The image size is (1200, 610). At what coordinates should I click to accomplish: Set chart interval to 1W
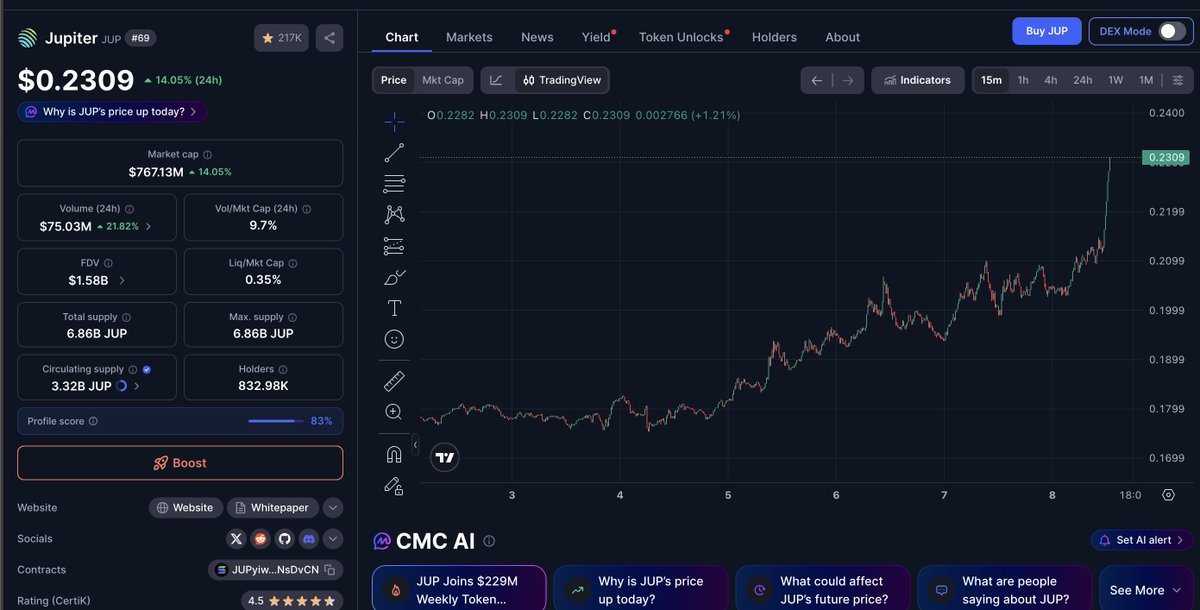[1116, 80]
